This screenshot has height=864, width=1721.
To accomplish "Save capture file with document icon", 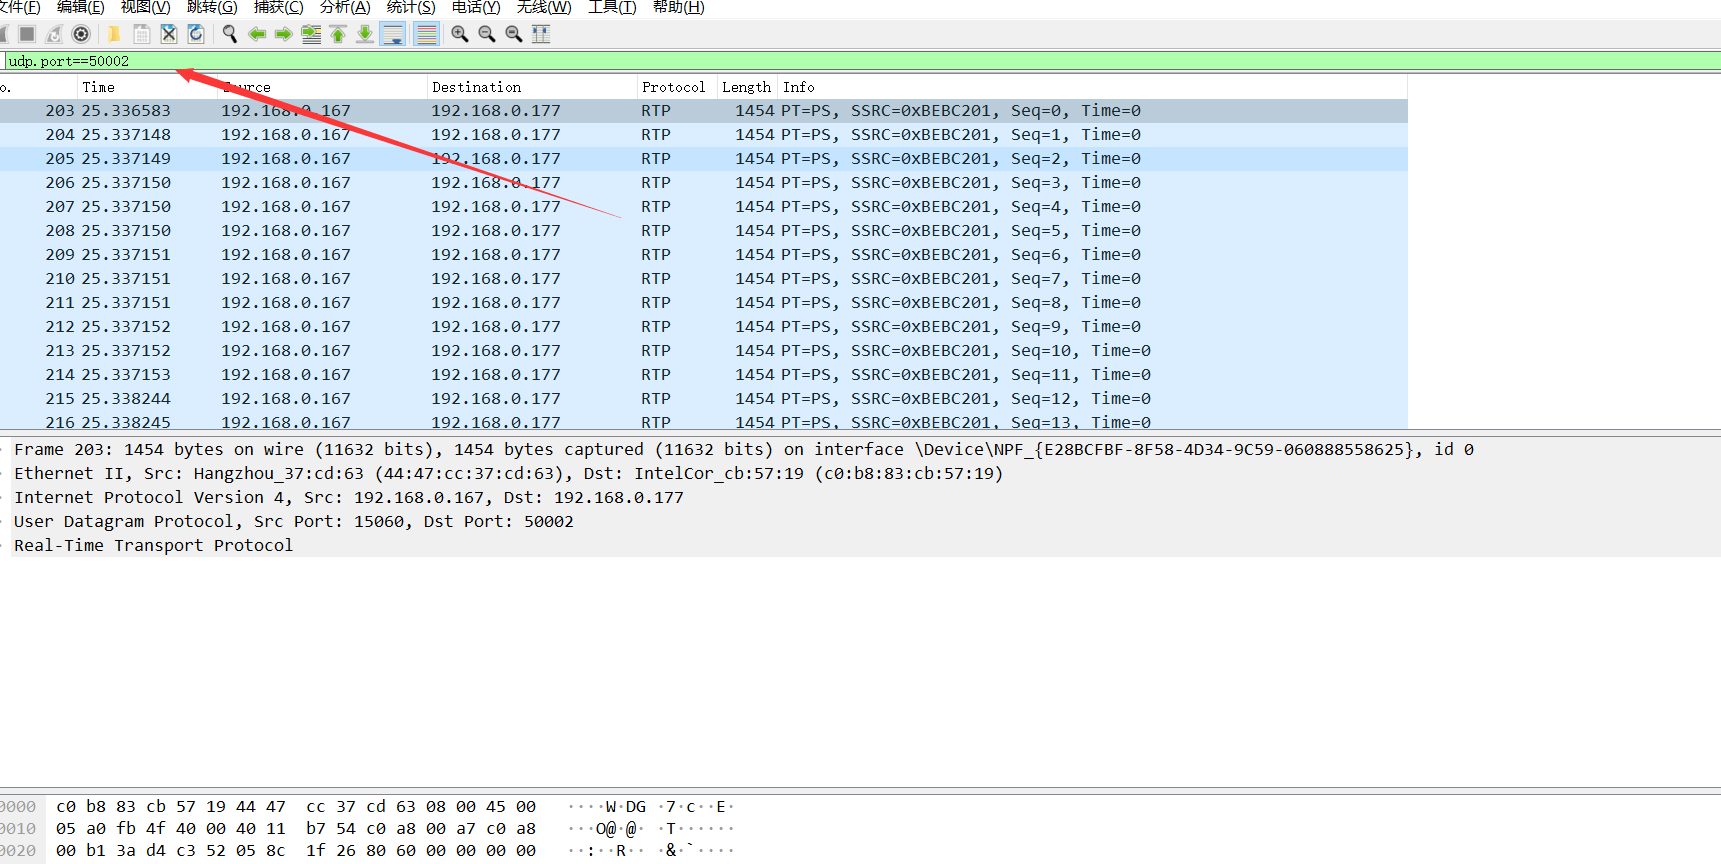I will (141, 34).
